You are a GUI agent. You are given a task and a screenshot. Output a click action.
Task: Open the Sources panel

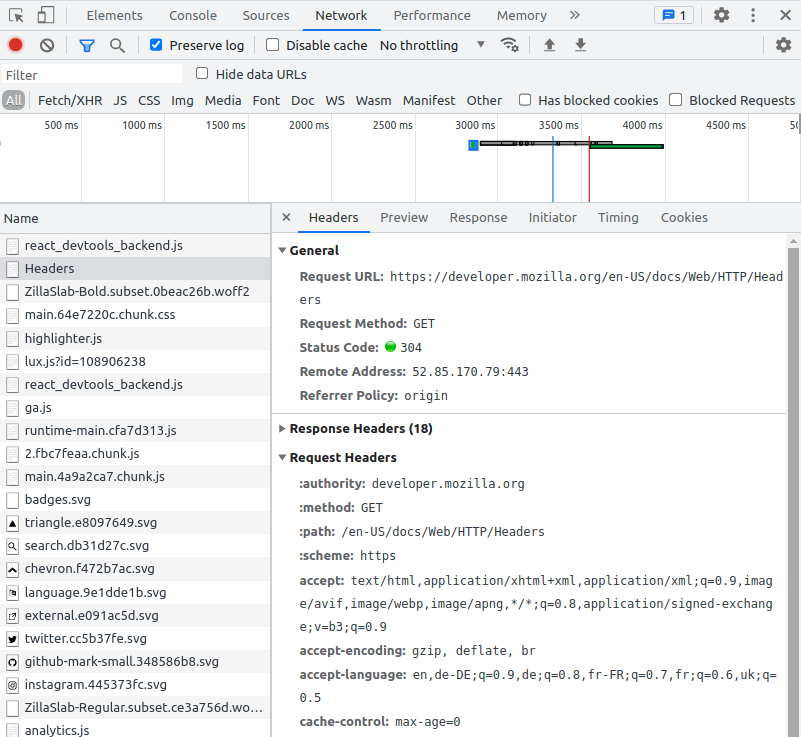(x=266, y=15)
